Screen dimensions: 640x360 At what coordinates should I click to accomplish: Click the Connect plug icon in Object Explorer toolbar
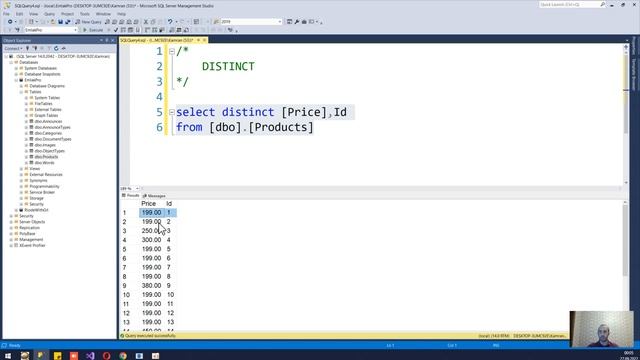point(27,48)
